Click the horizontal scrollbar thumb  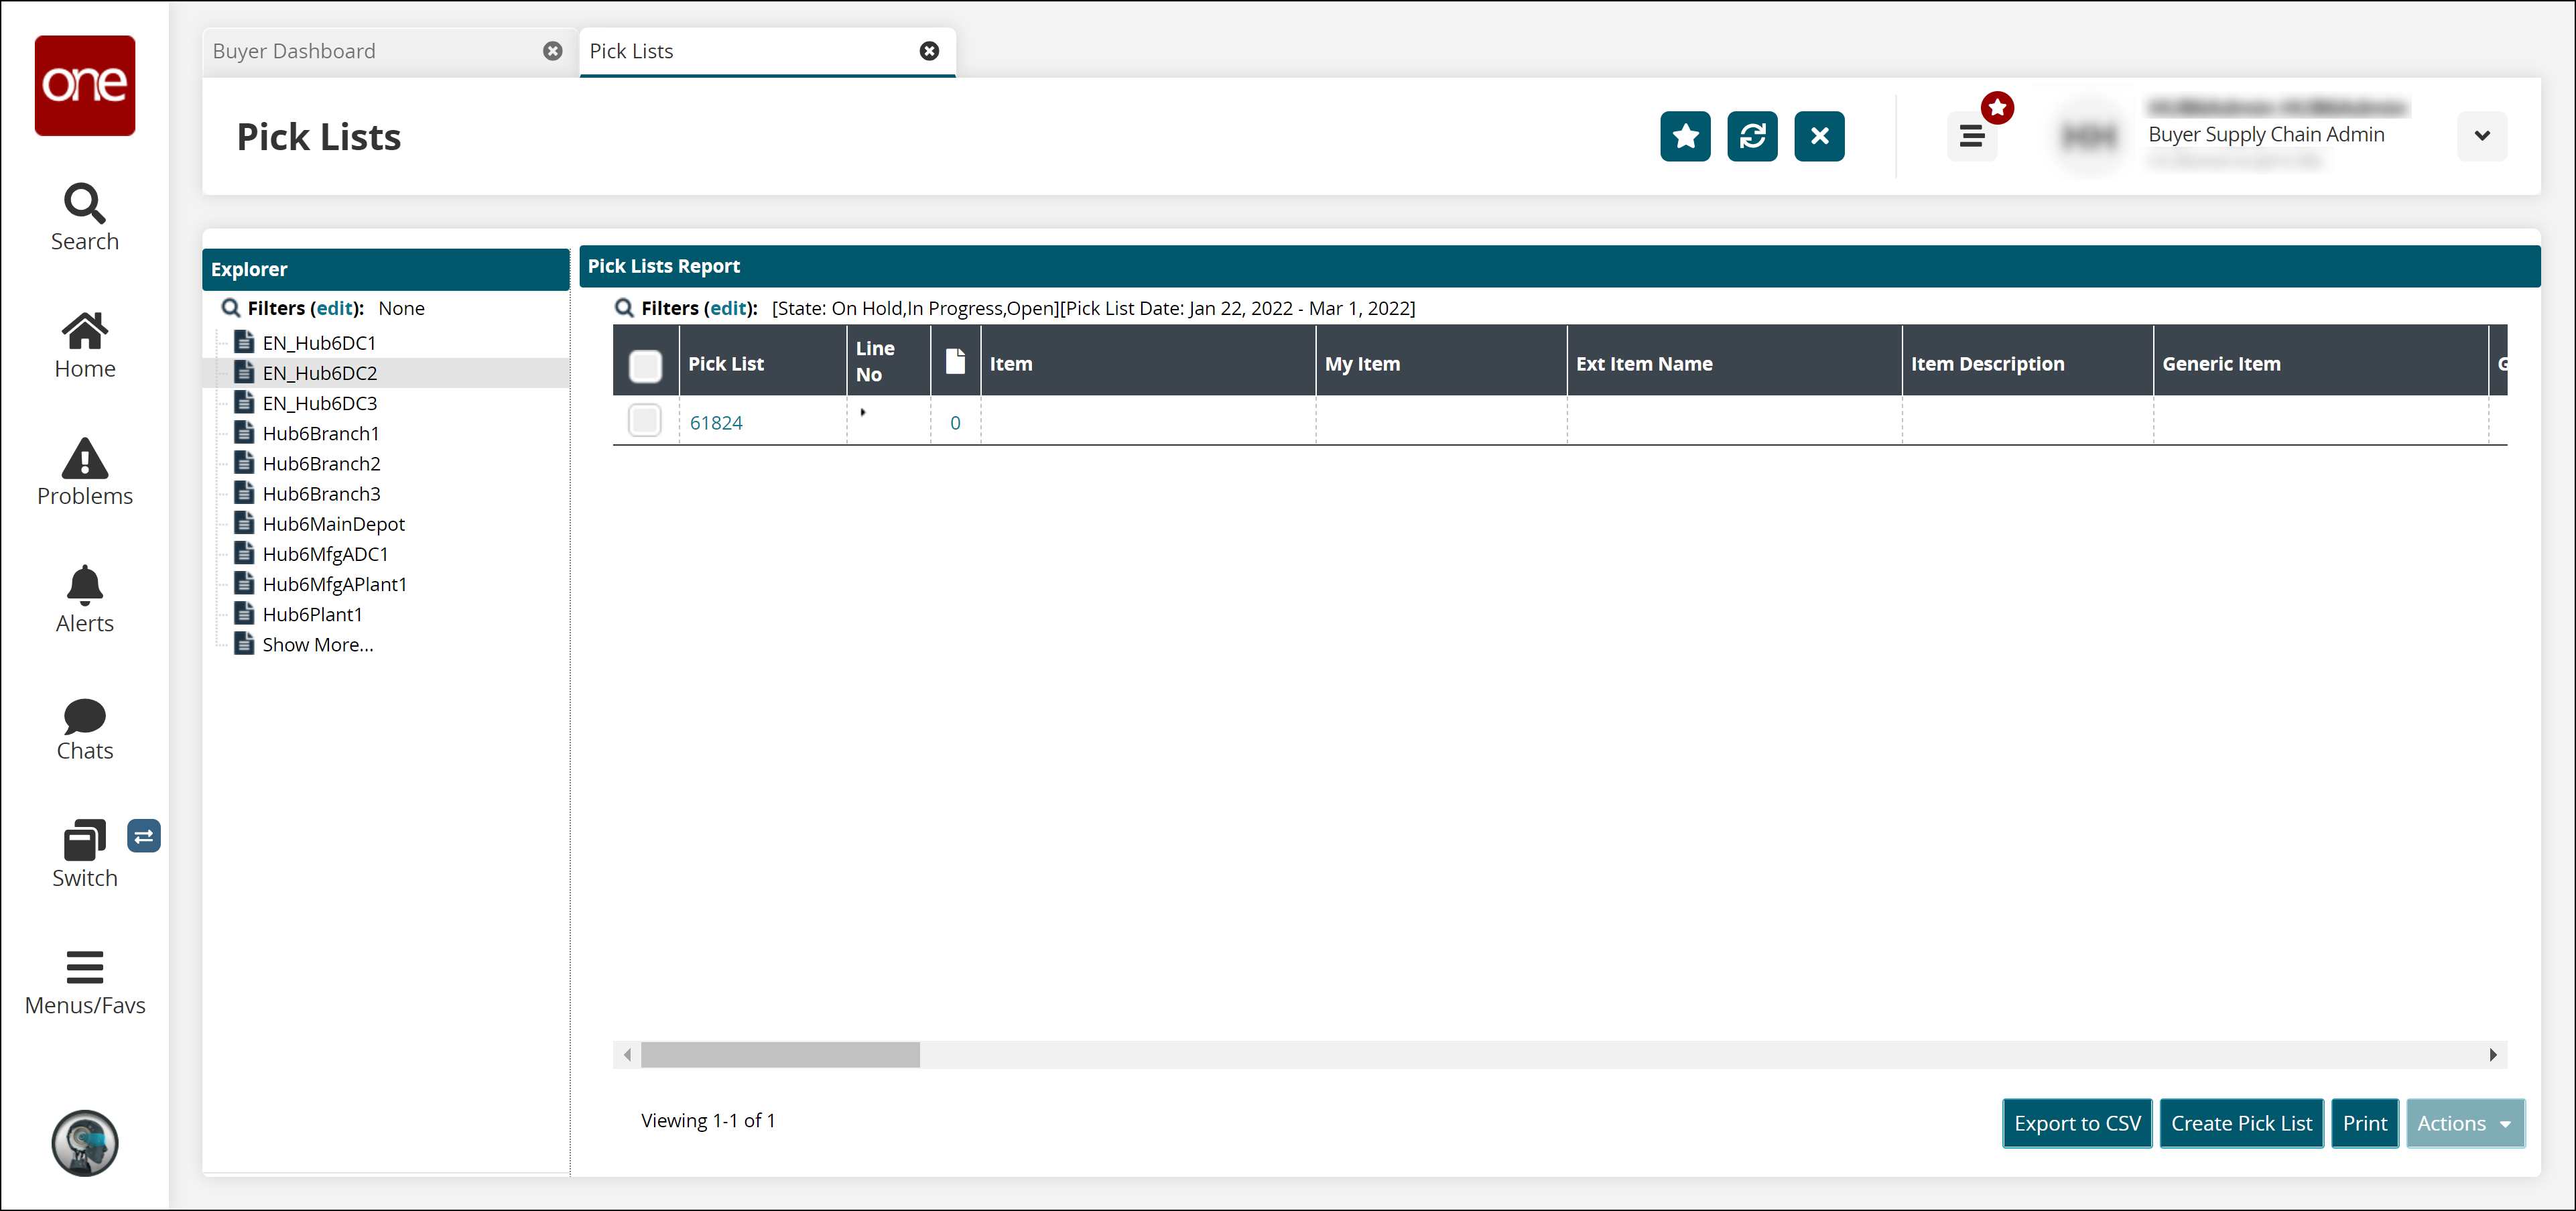click(780, 1054)
